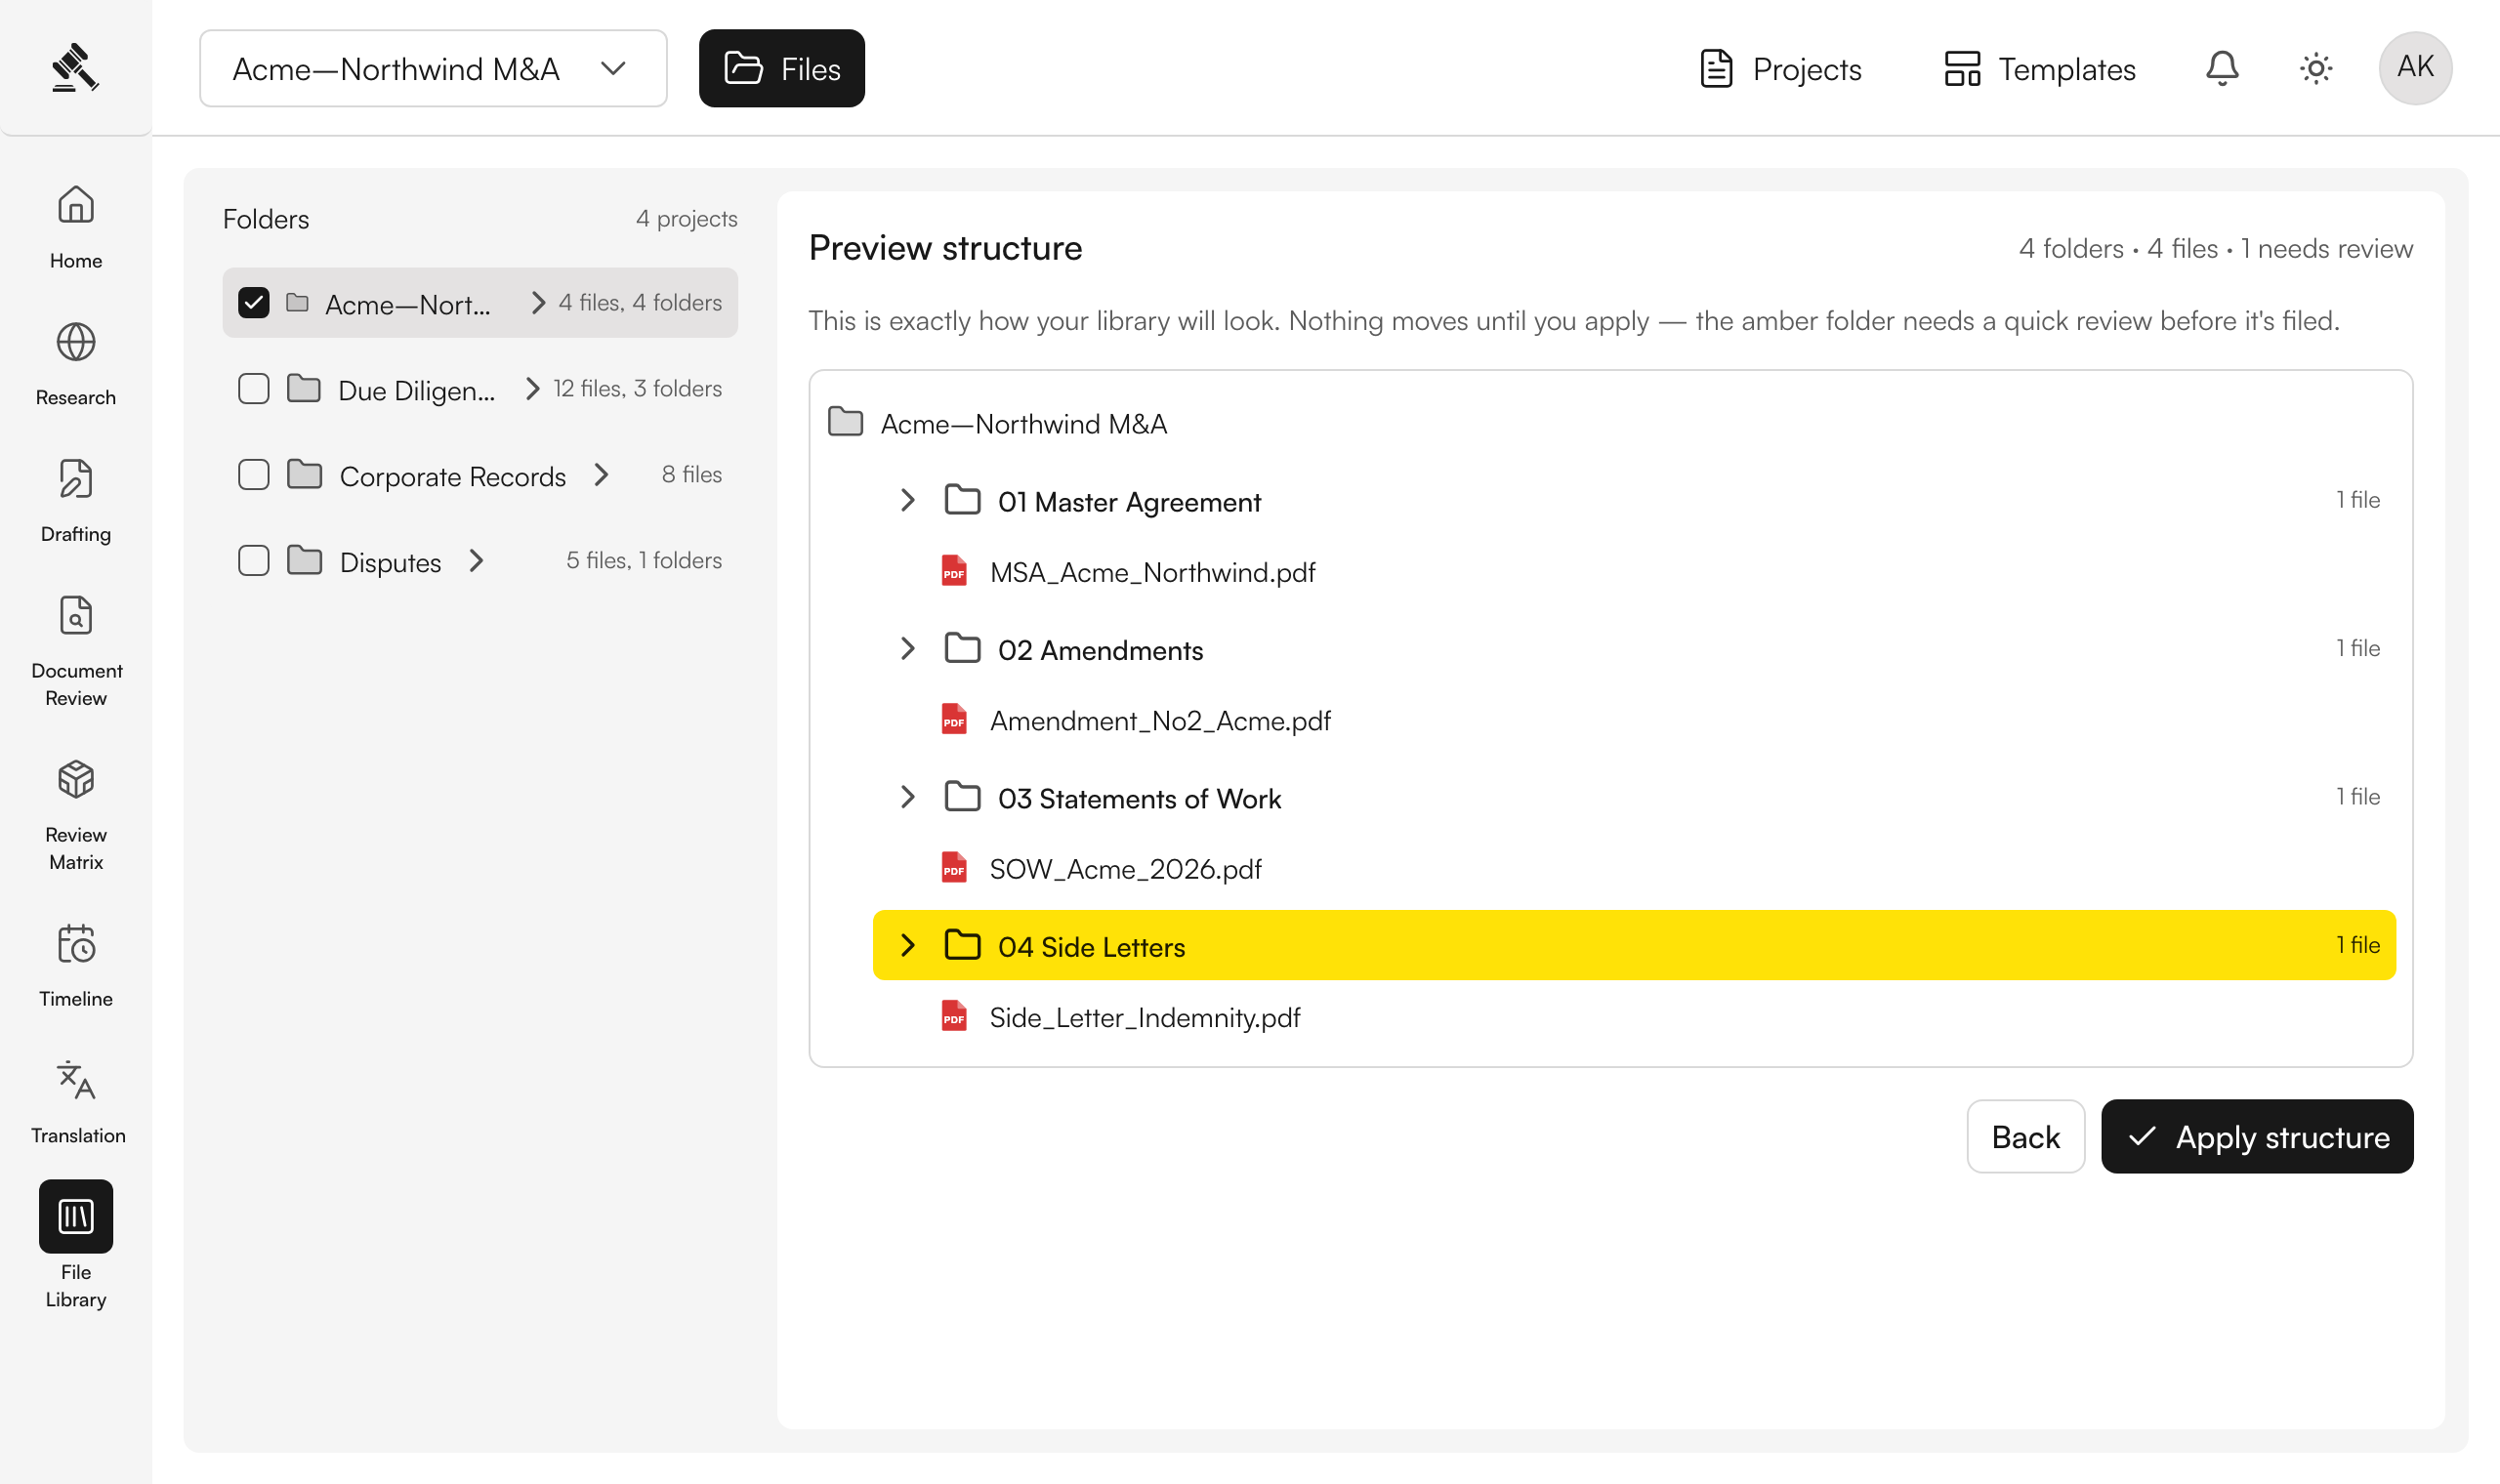Click the '12 files, 3 folders' count
Viewport: 2500px width, 1484px height.
(637, 388)
